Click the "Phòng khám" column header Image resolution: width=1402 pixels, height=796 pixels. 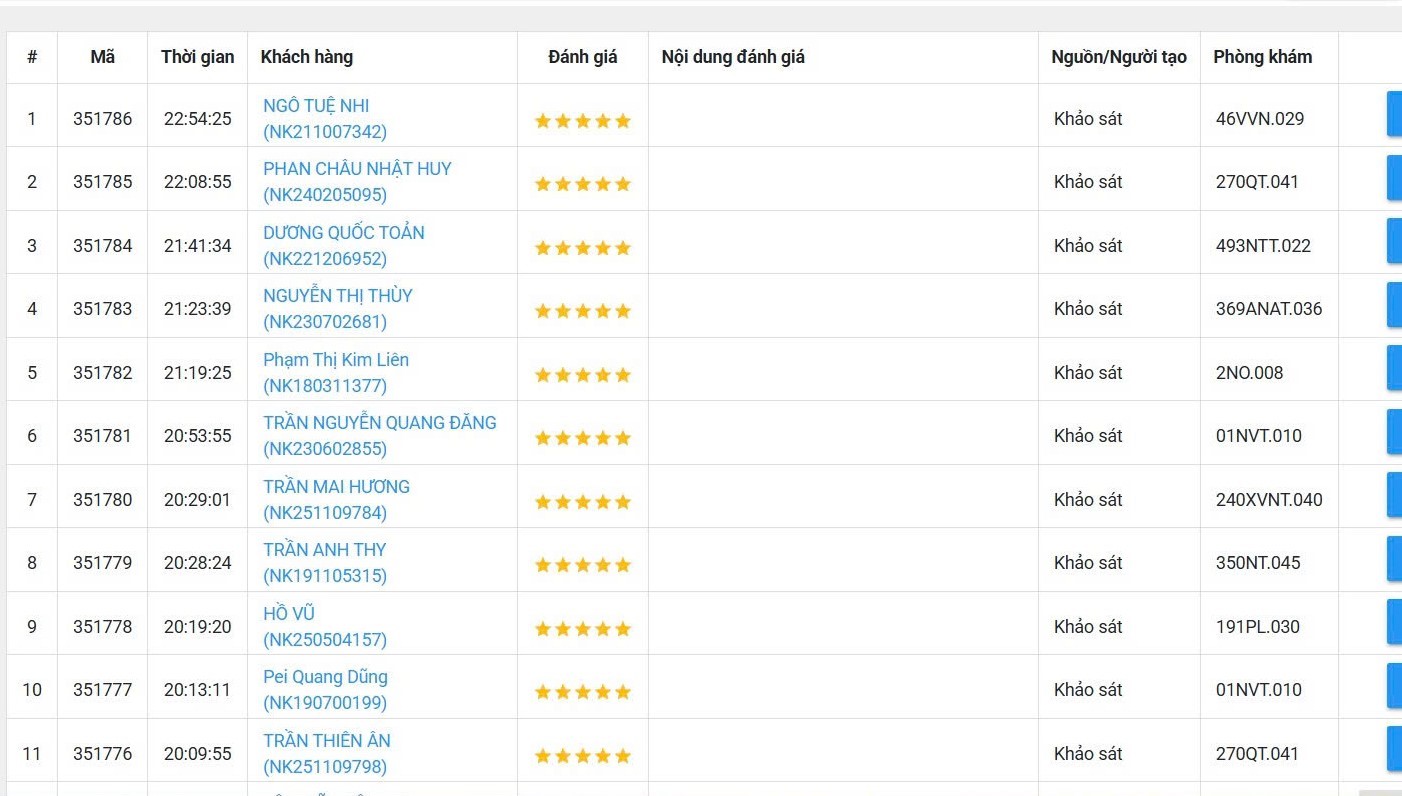point(1262,57)
